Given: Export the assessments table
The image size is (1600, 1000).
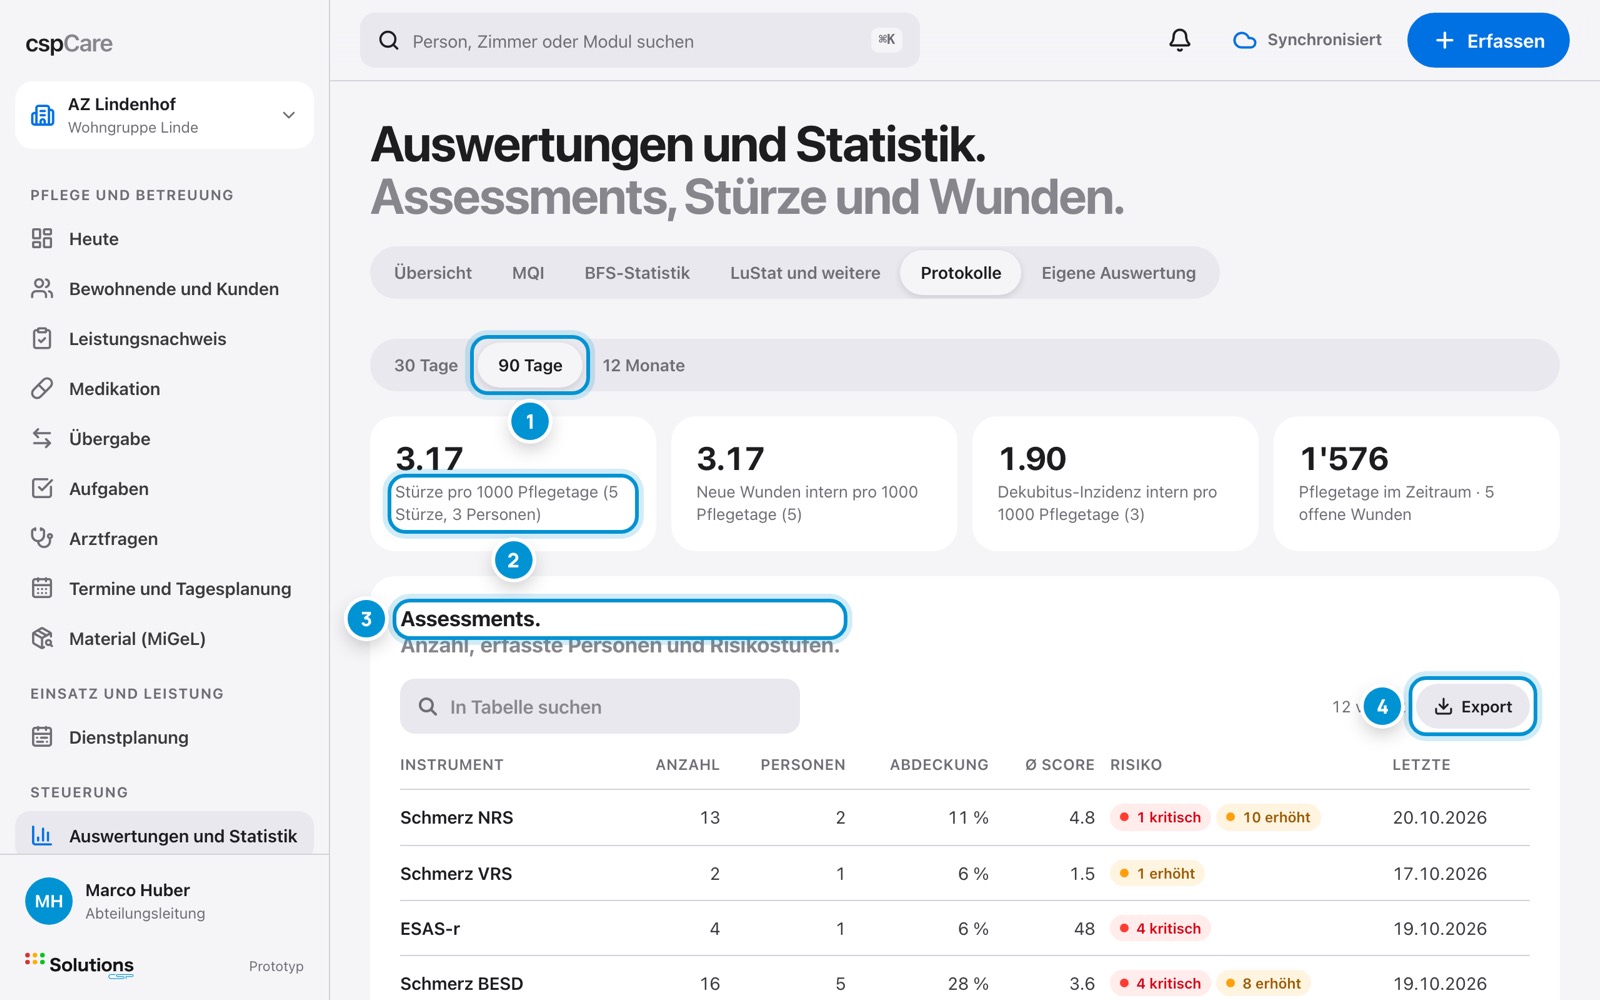Looking at the screenshot, I should (1473, 706).
